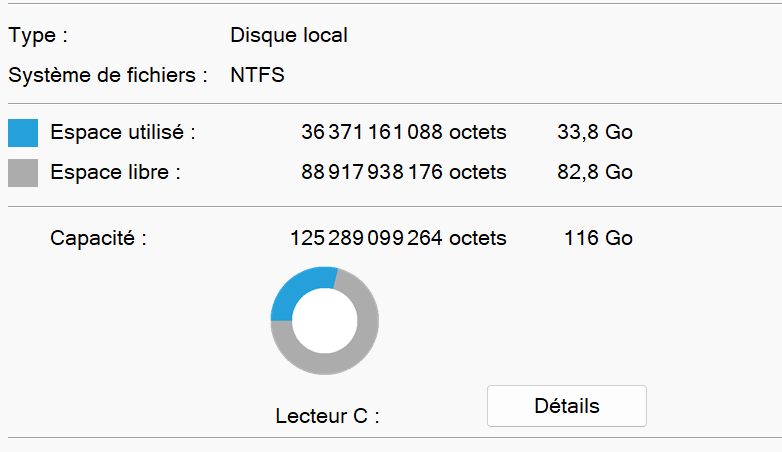The height and width of the screenshot is (452, 782).
Task: Click the 'Espace libre :' label
Action: pyautogui.click(x=115, y=172)
